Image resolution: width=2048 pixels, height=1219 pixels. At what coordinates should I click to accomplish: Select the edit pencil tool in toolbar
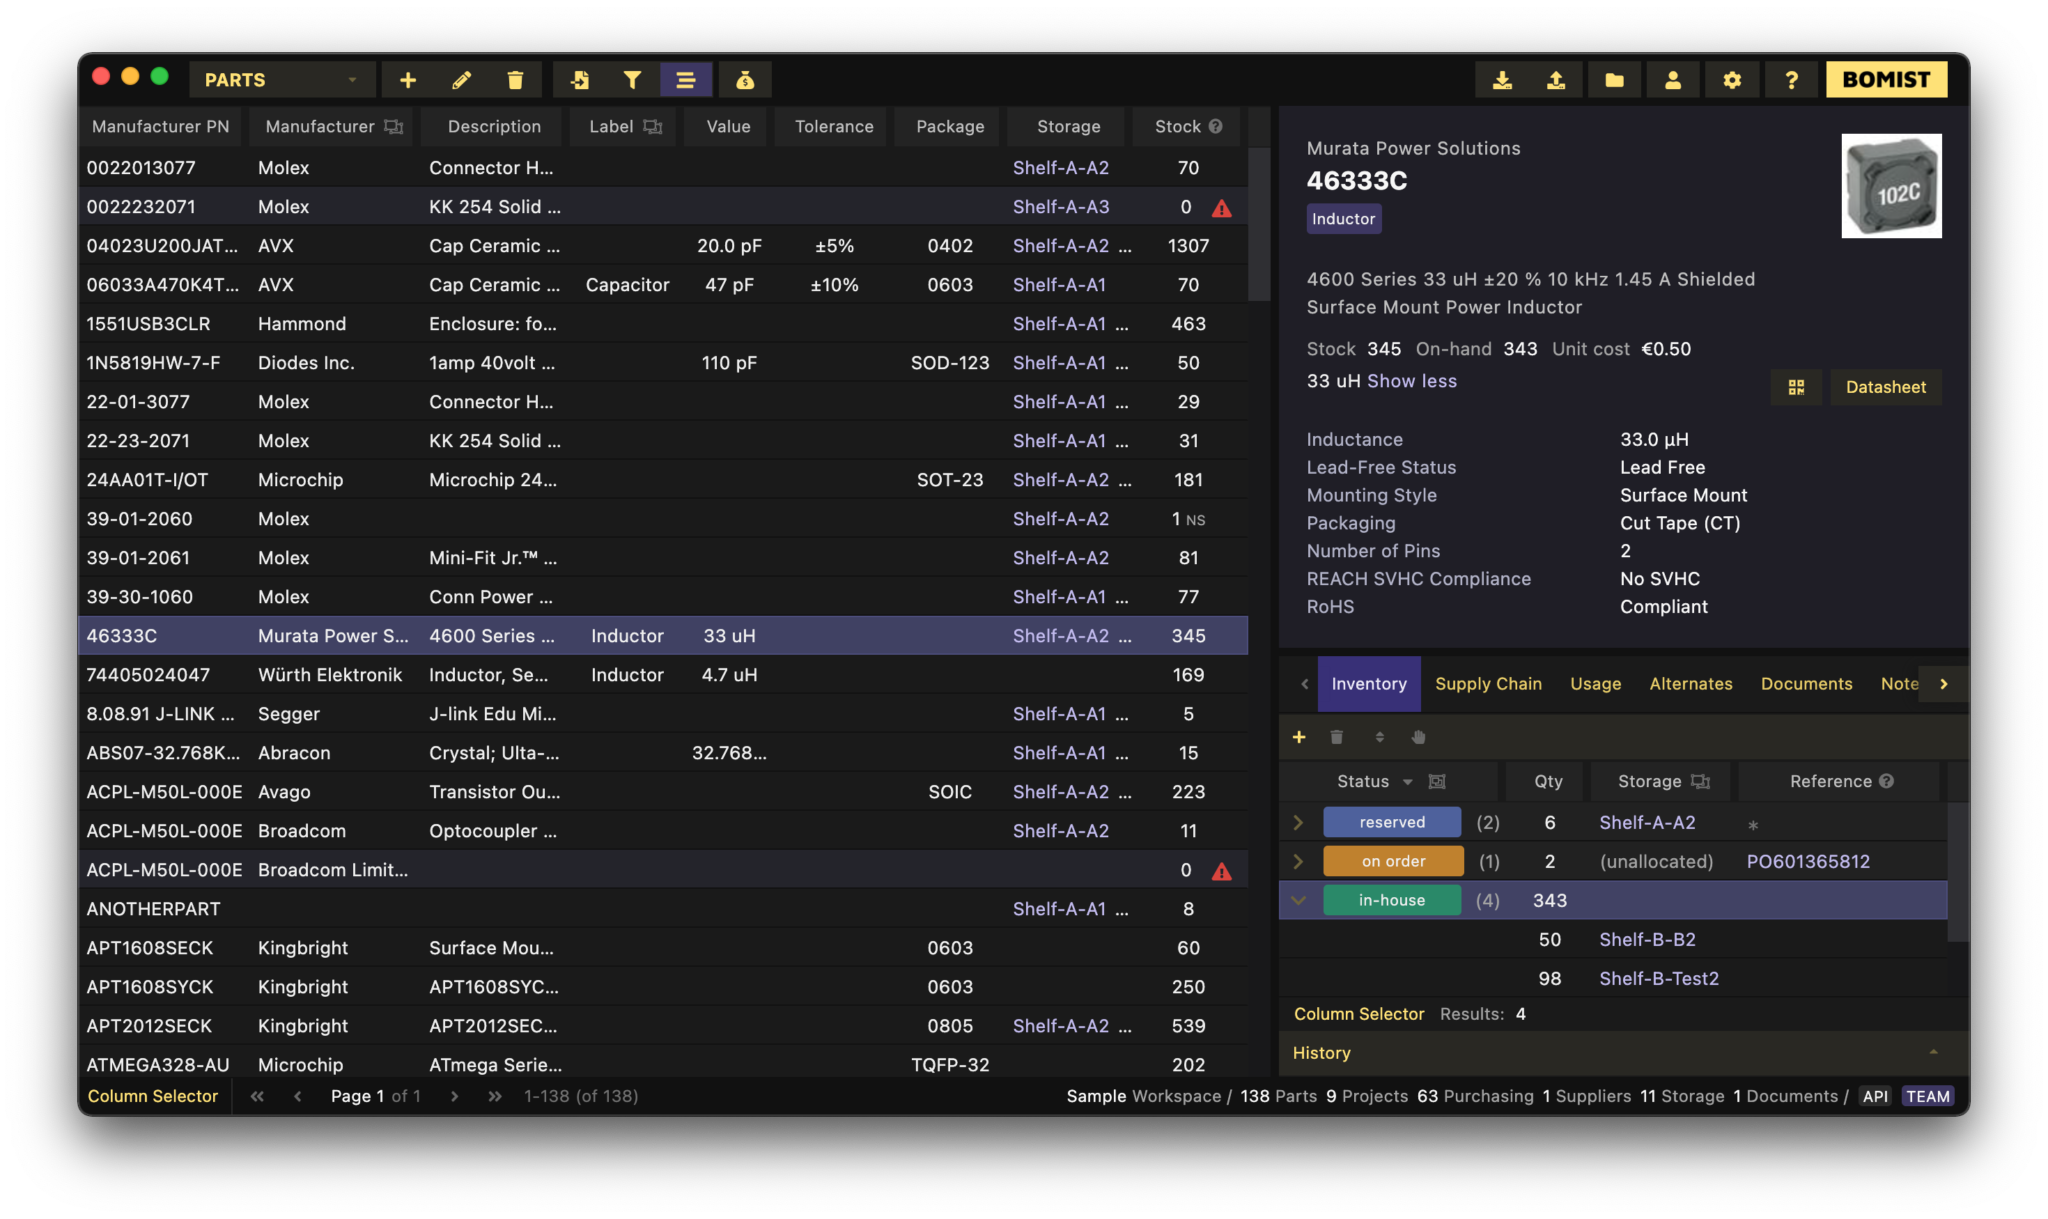[461, 79]
